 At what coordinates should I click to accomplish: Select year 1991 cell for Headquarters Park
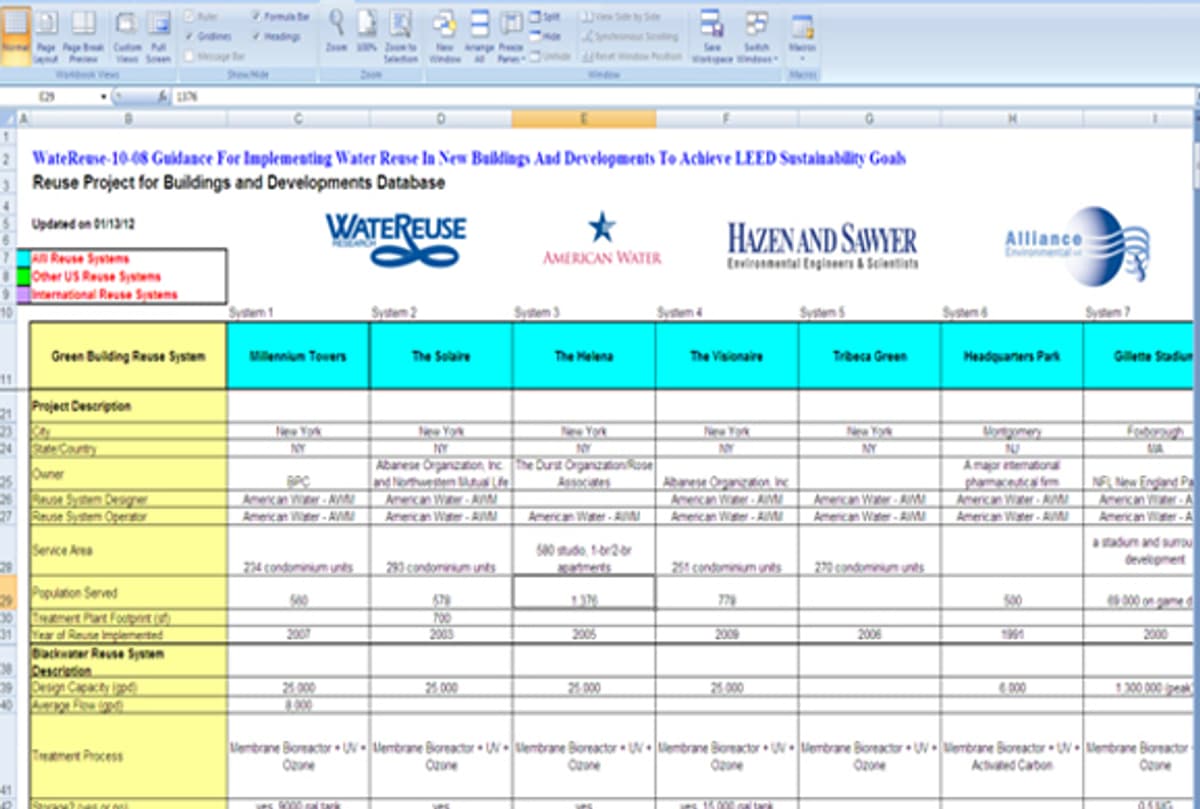(x=1012, y=634)
